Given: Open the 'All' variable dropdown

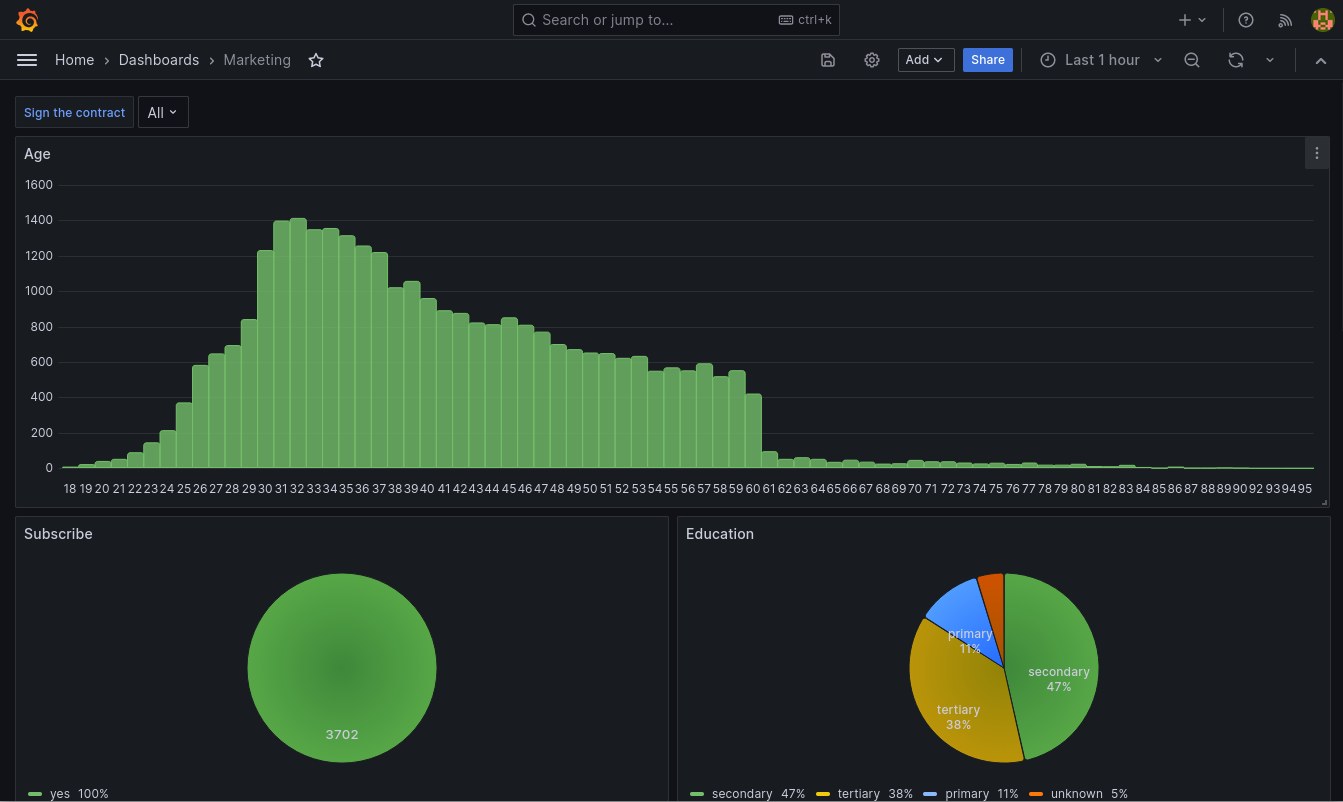Looking at the screenshot, I should click(x=163, y=112).
